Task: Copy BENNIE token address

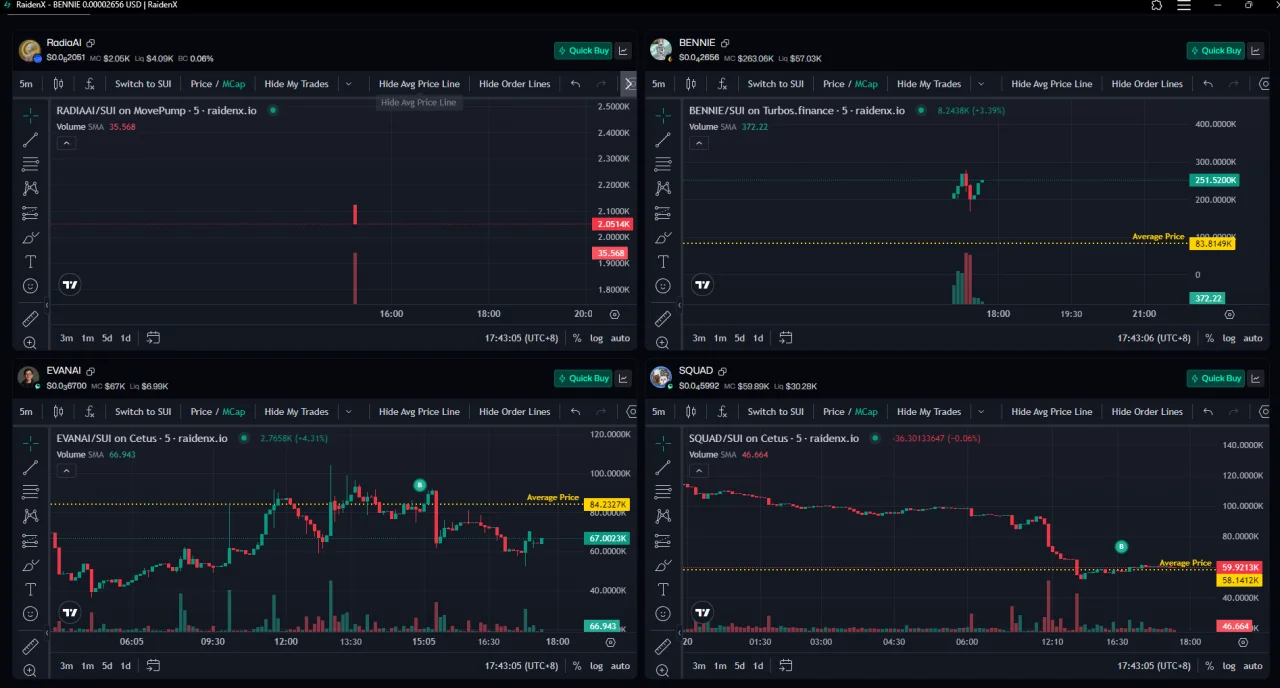Action: (x=725, y=43)
